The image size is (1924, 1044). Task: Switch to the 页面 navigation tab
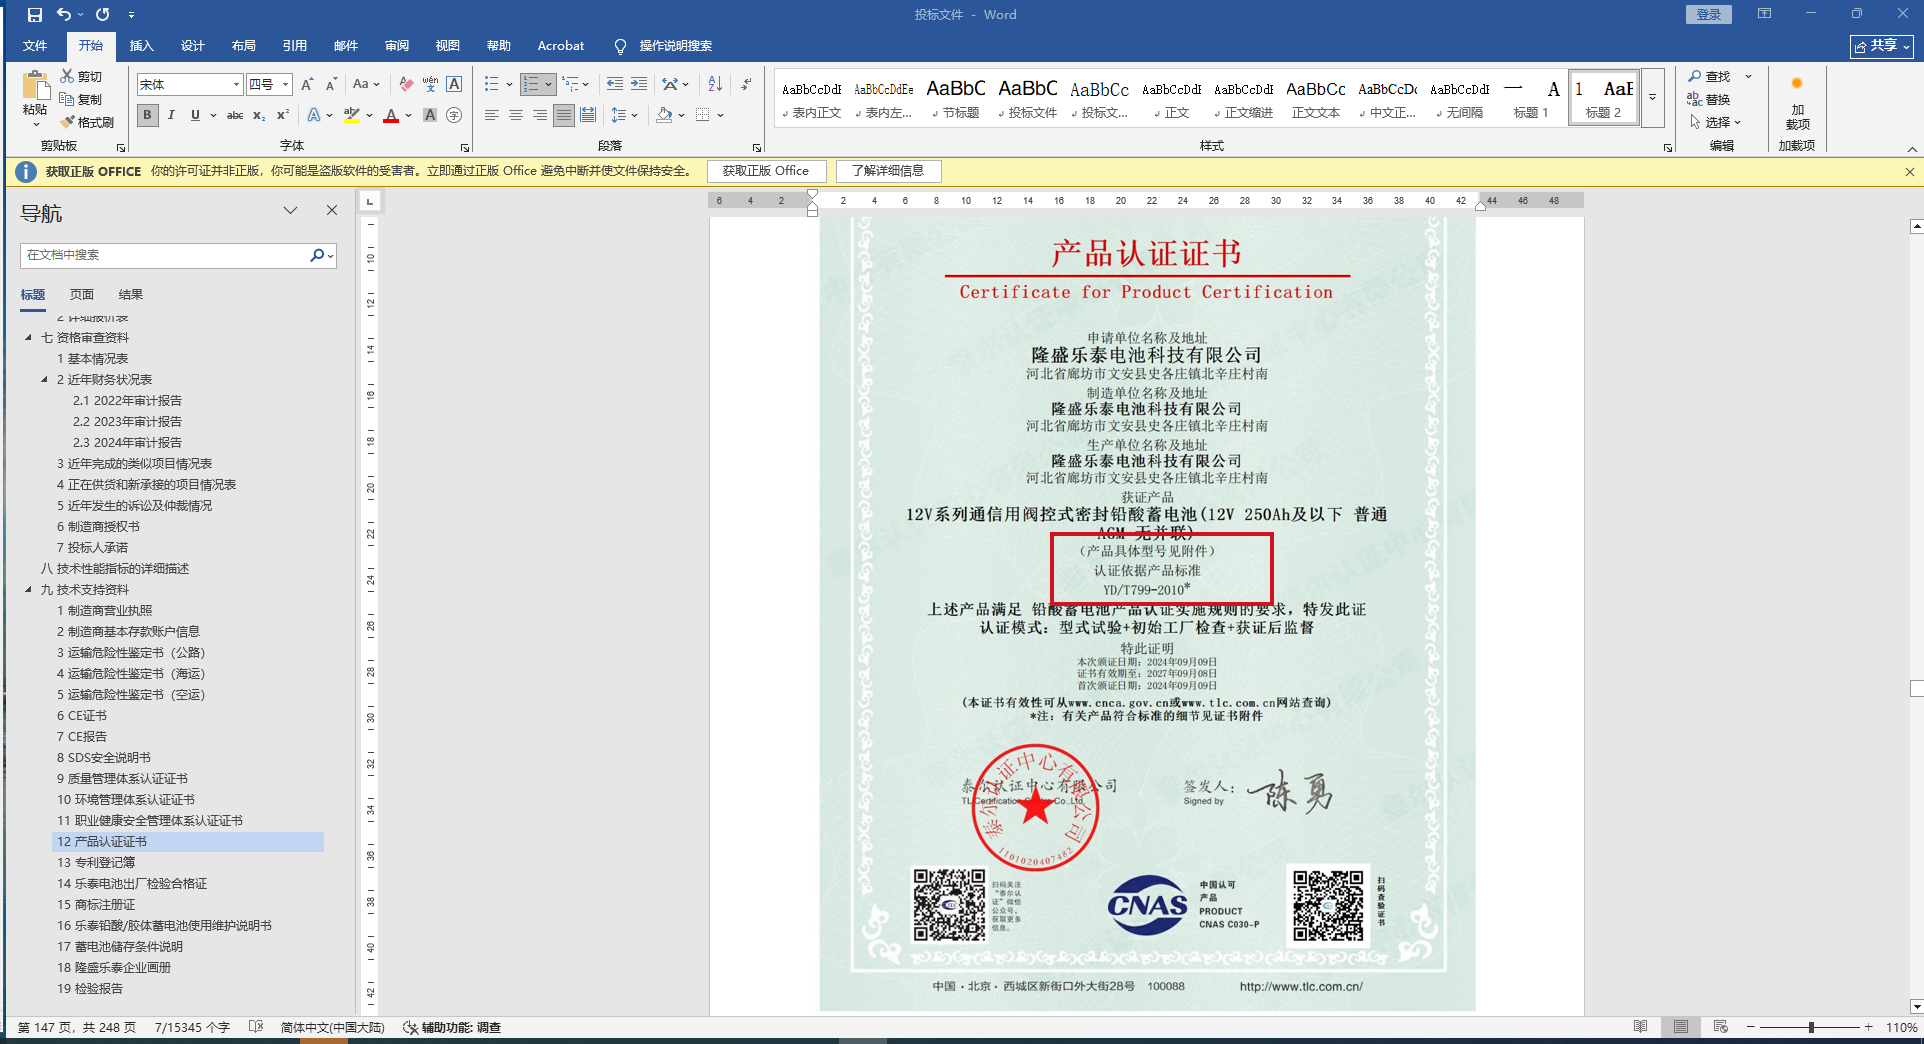point(82,295)
